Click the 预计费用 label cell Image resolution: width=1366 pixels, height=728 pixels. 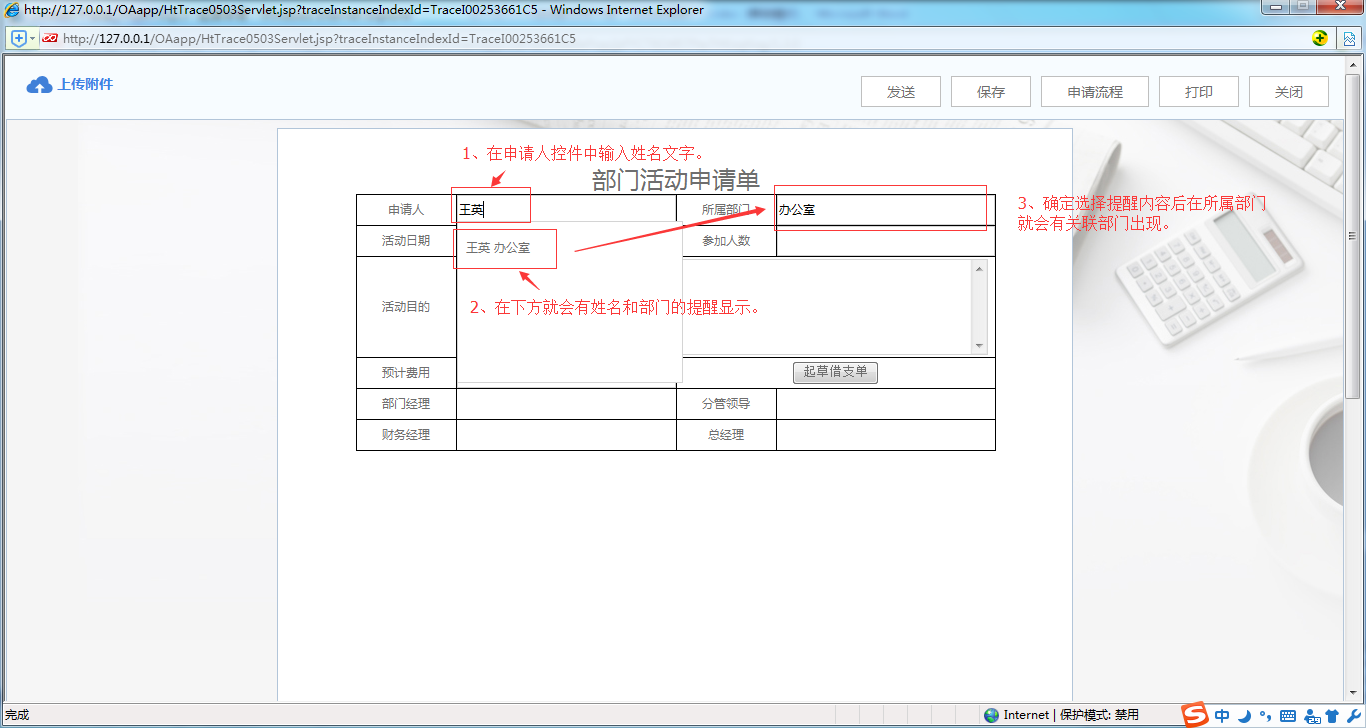coord(406,373)
